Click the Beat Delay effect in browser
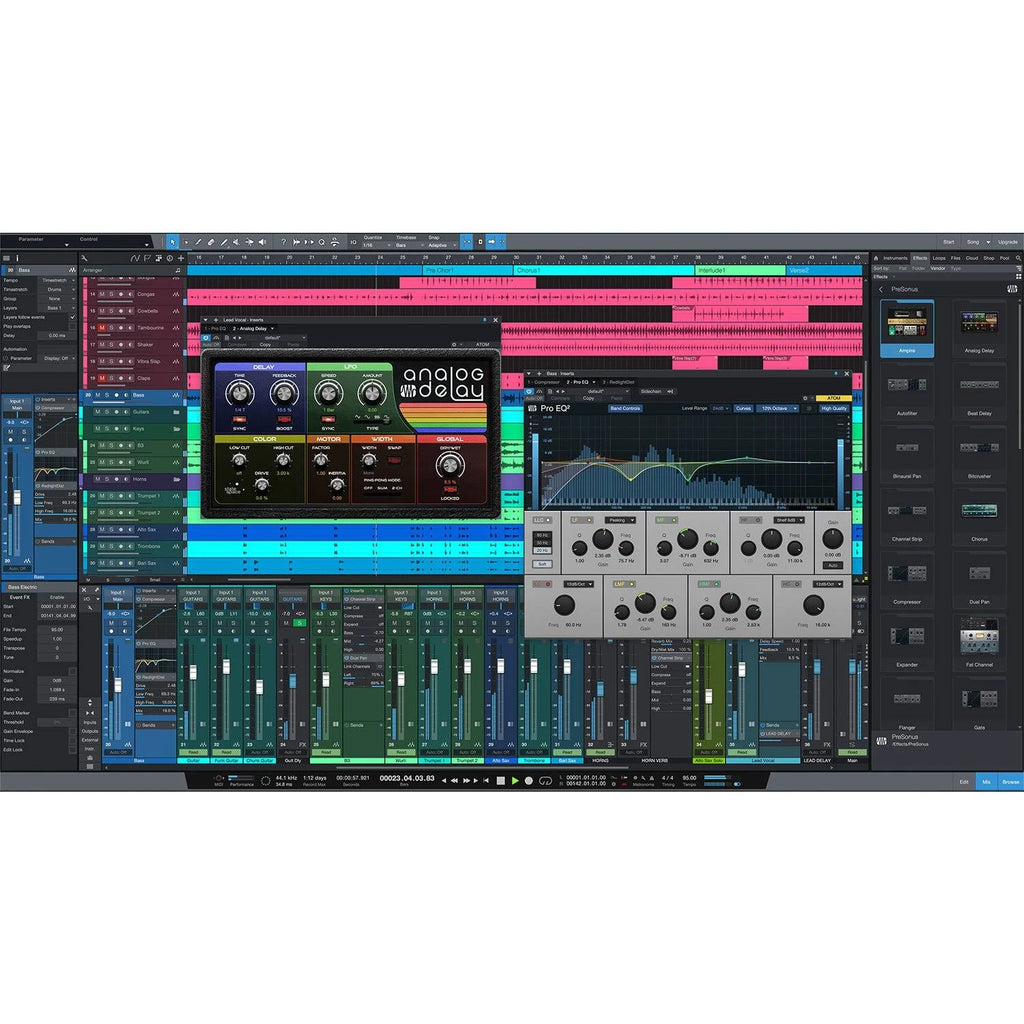This screenshot has height=1024, width=1024. click(979, 391)
